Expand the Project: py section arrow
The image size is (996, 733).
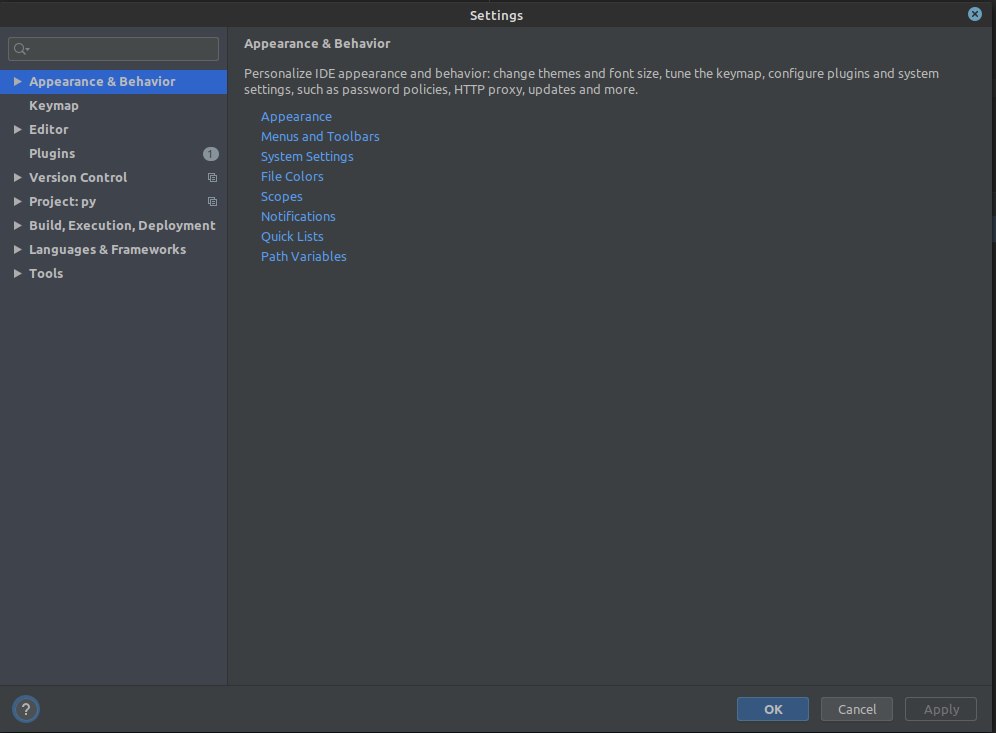(x=18, y=201)
